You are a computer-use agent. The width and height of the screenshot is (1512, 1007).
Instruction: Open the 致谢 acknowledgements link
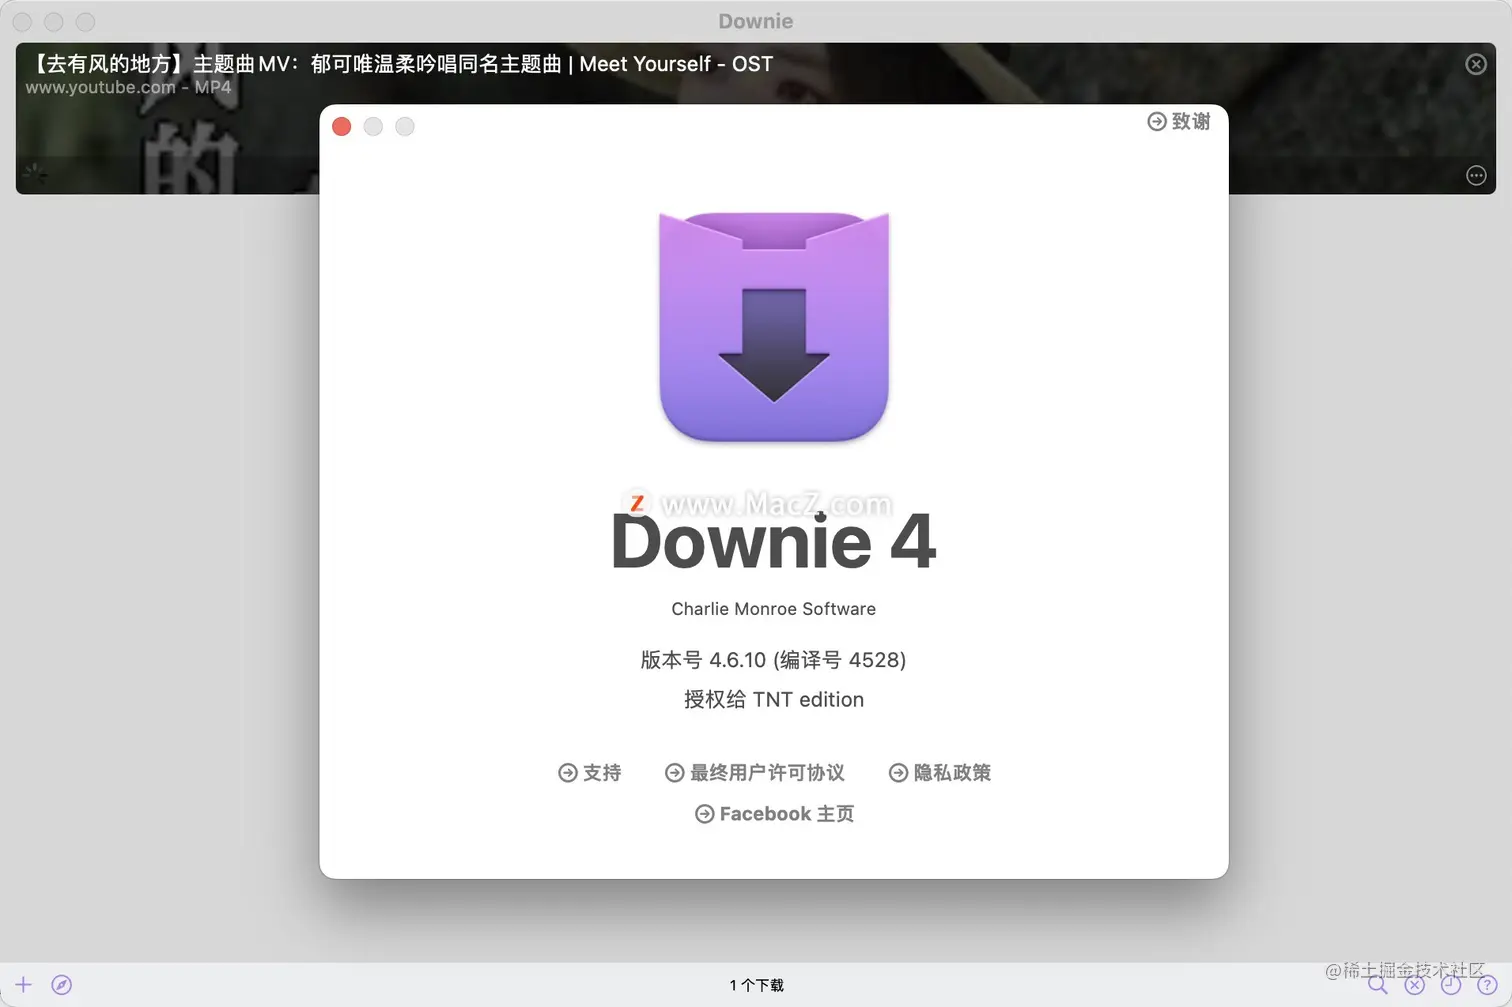[x=1178, y=121]
